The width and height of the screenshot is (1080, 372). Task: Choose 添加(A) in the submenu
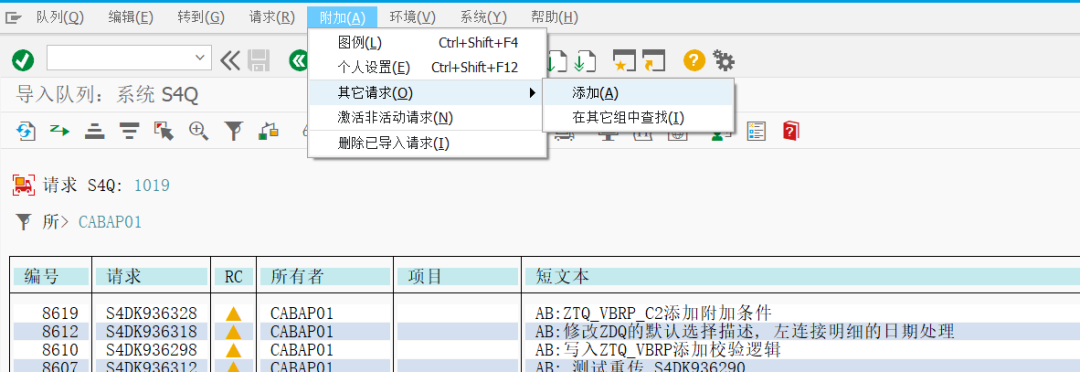click(638, 93)
